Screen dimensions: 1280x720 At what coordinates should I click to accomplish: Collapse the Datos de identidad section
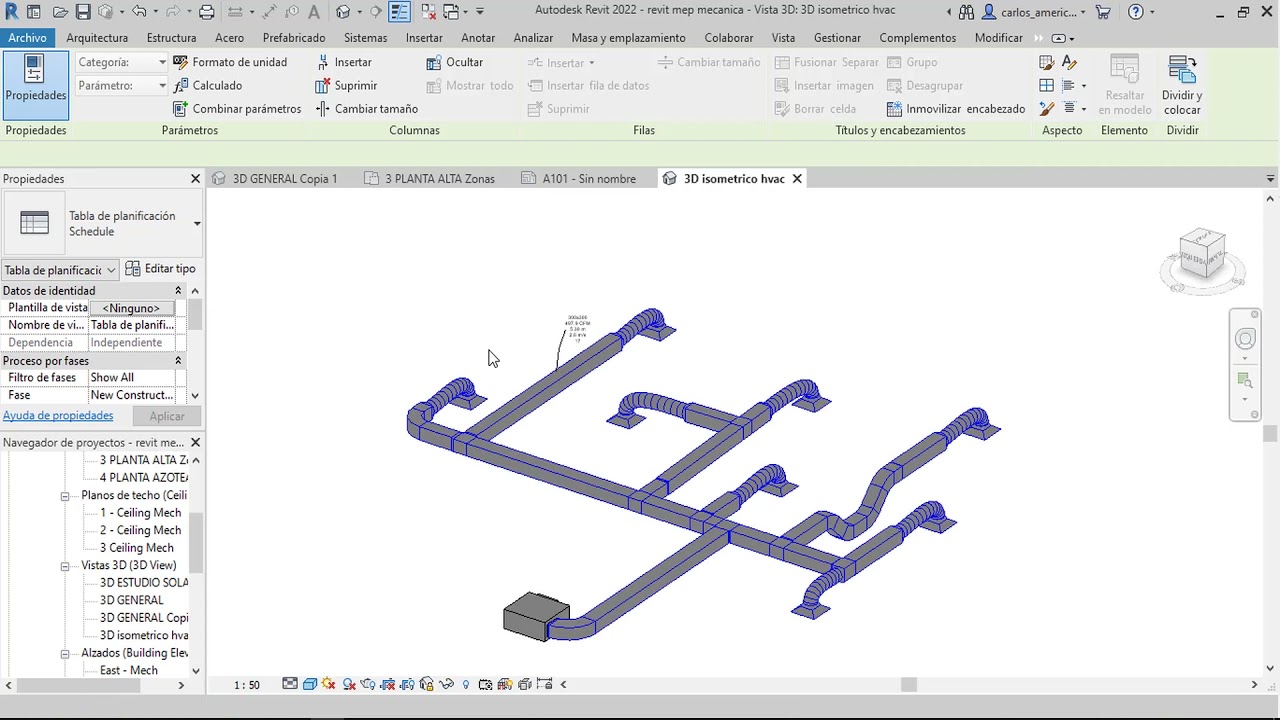[178, 291]
